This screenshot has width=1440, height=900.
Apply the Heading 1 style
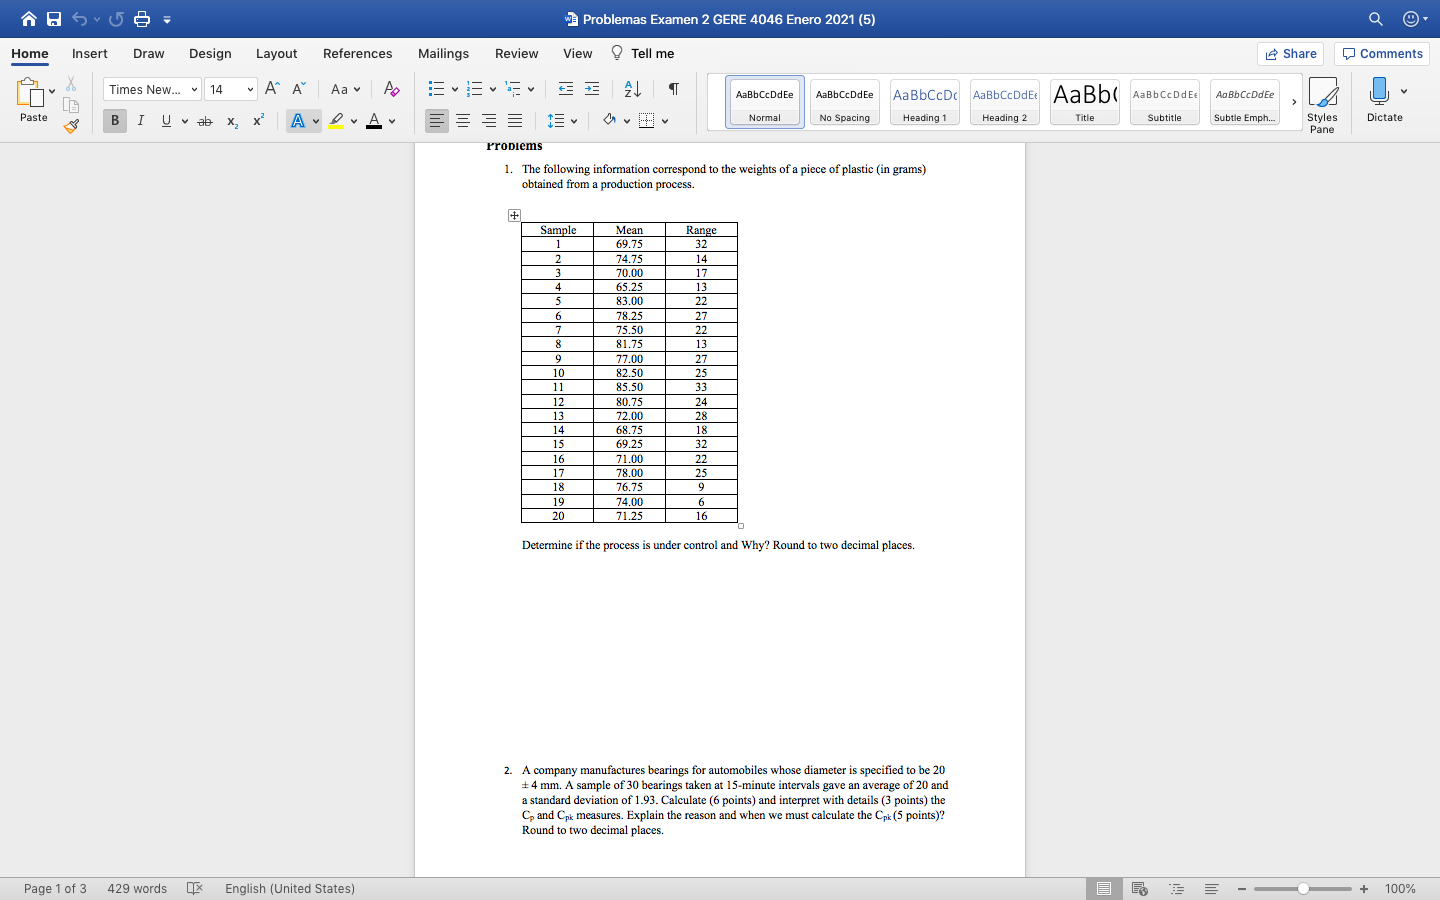924,101
